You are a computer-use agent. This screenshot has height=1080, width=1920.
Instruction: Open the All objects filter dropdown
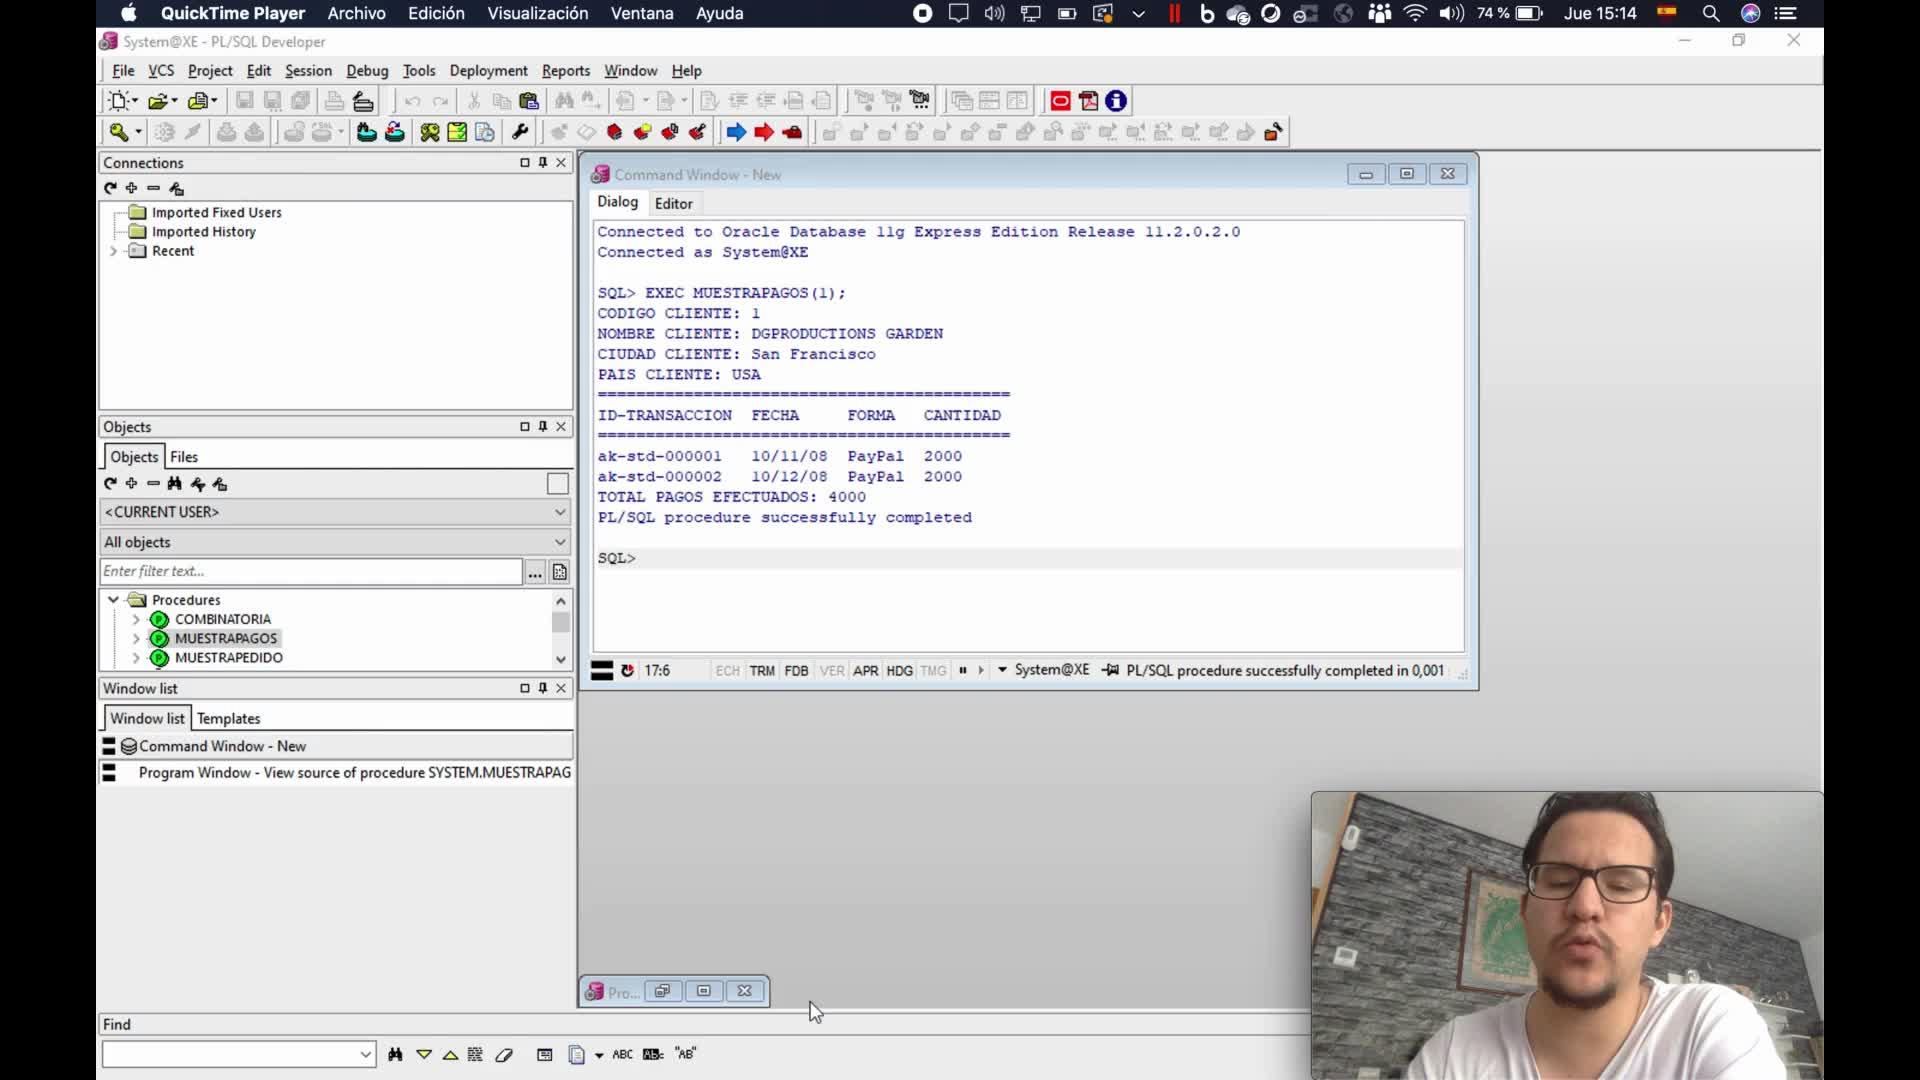tap(335, 542)
